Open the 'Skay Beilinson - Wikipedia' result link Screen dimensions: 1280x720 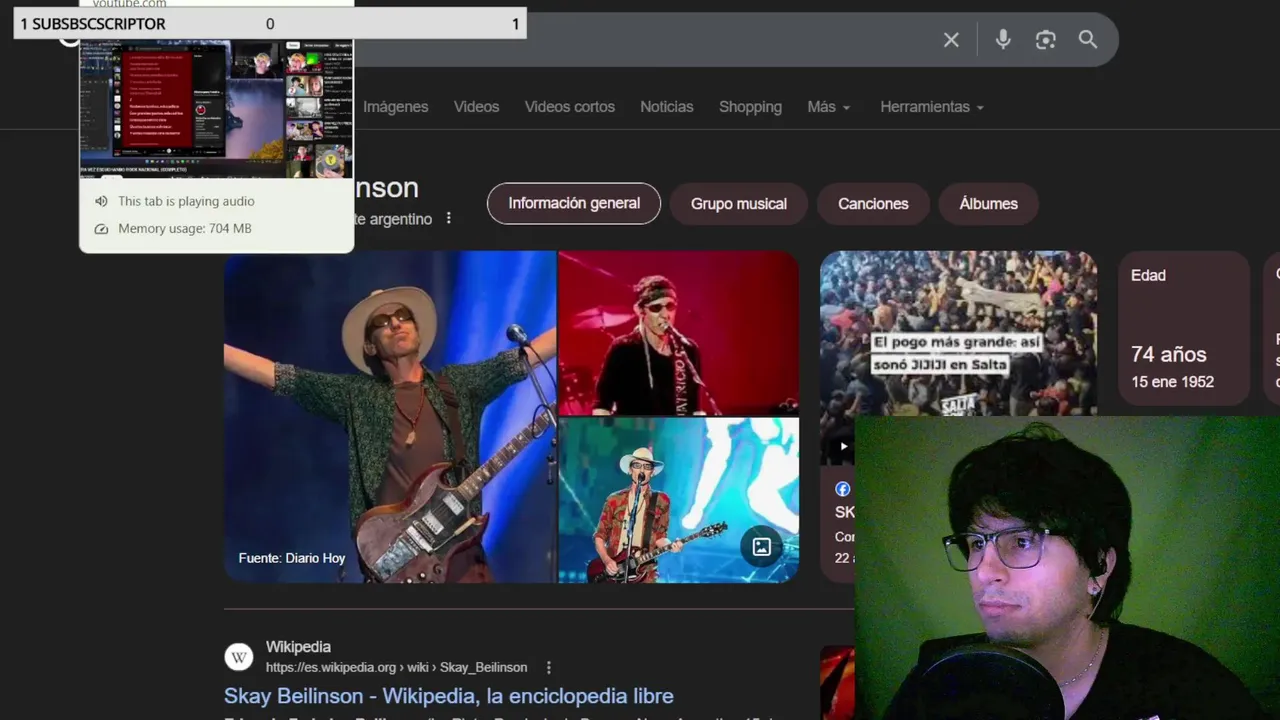449,696
